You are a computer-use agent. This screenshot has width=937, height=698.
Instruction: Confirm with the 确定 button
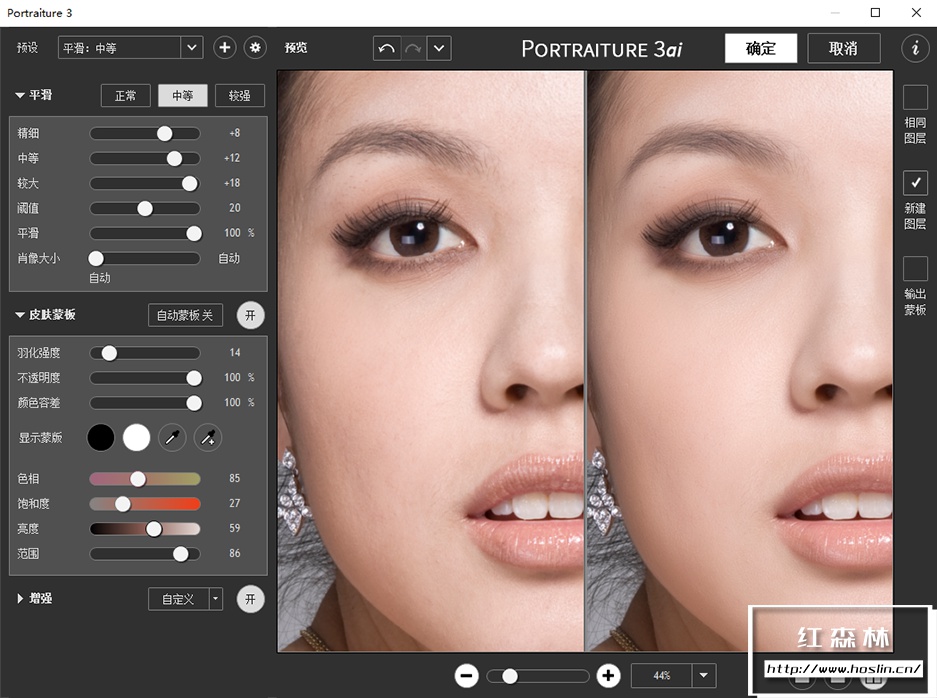point(761,48)
